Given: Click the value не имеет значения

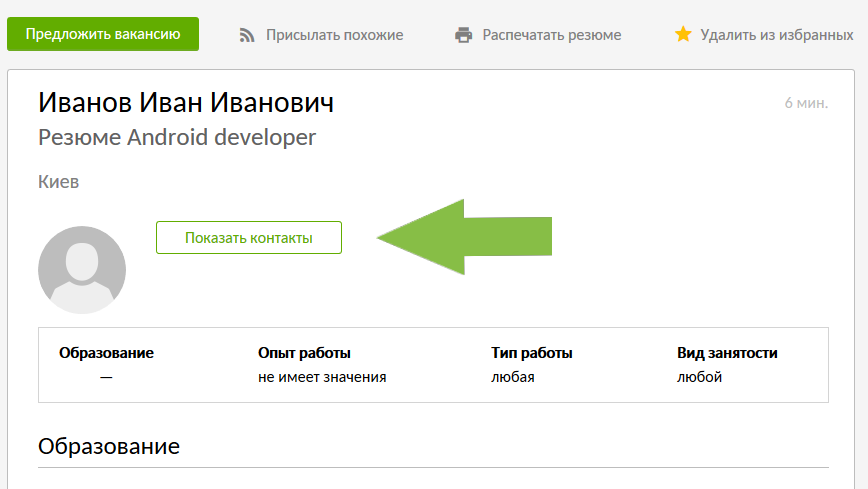Looking at the screenshot, I should click(322, 377).
